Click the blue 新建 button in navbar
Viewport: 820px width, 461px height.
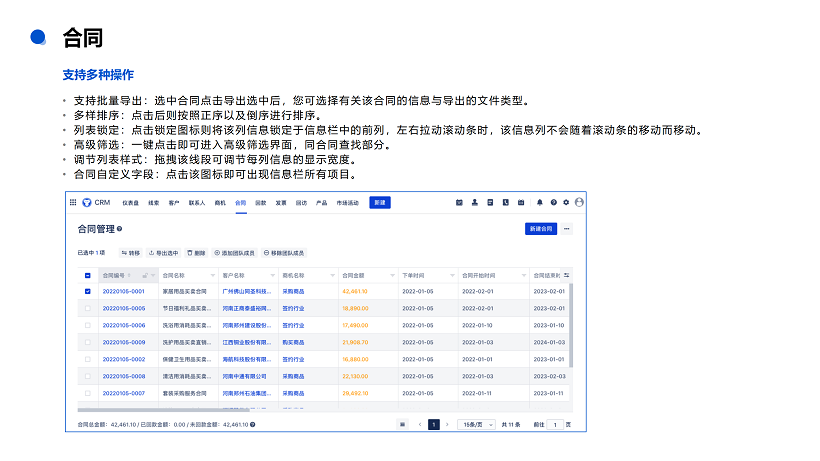pyautogui.click(x=380, y=202)
